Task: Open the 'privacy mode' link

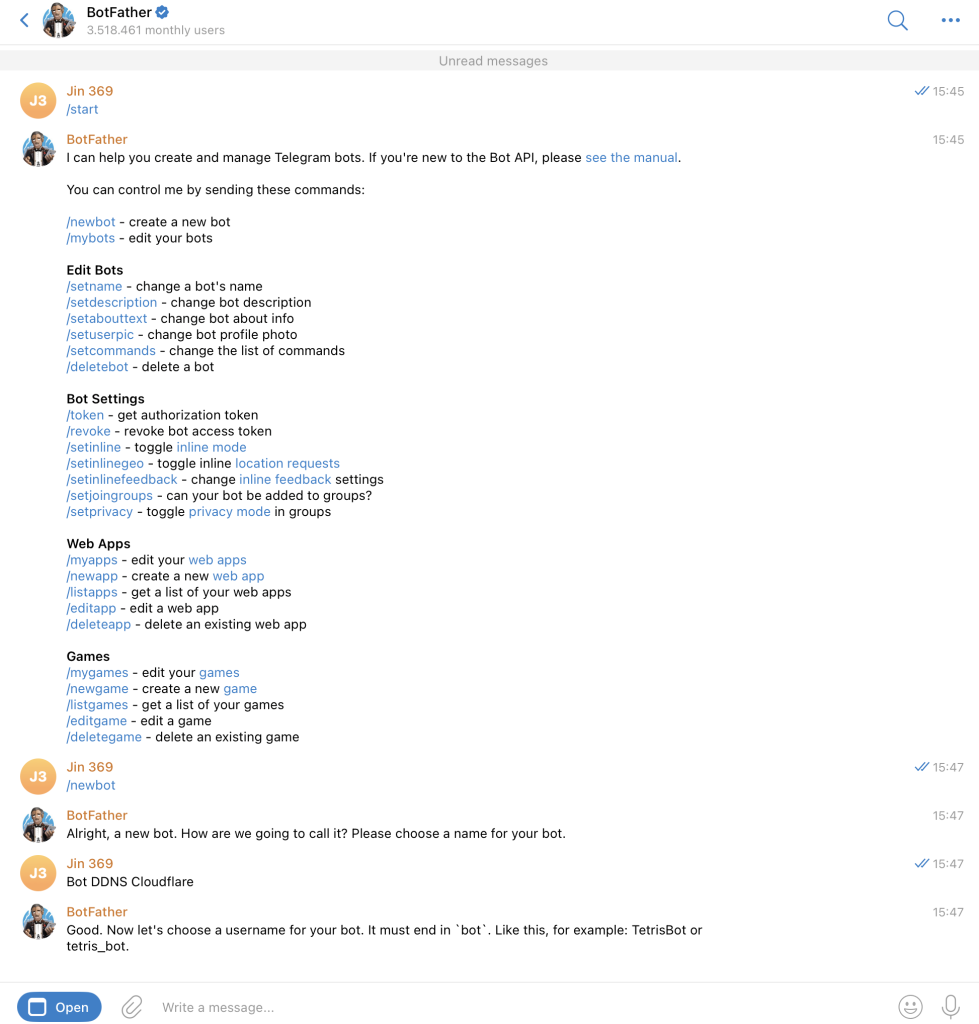Action: (x=229, y=511)
